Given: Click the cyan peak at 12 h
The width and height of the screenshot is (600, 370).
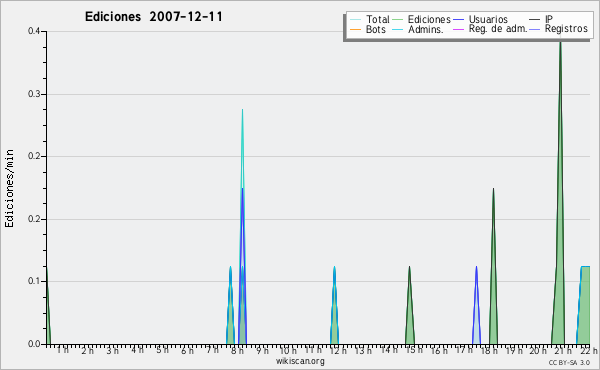Looking at the screenshot, I should (x=334, y=305).
